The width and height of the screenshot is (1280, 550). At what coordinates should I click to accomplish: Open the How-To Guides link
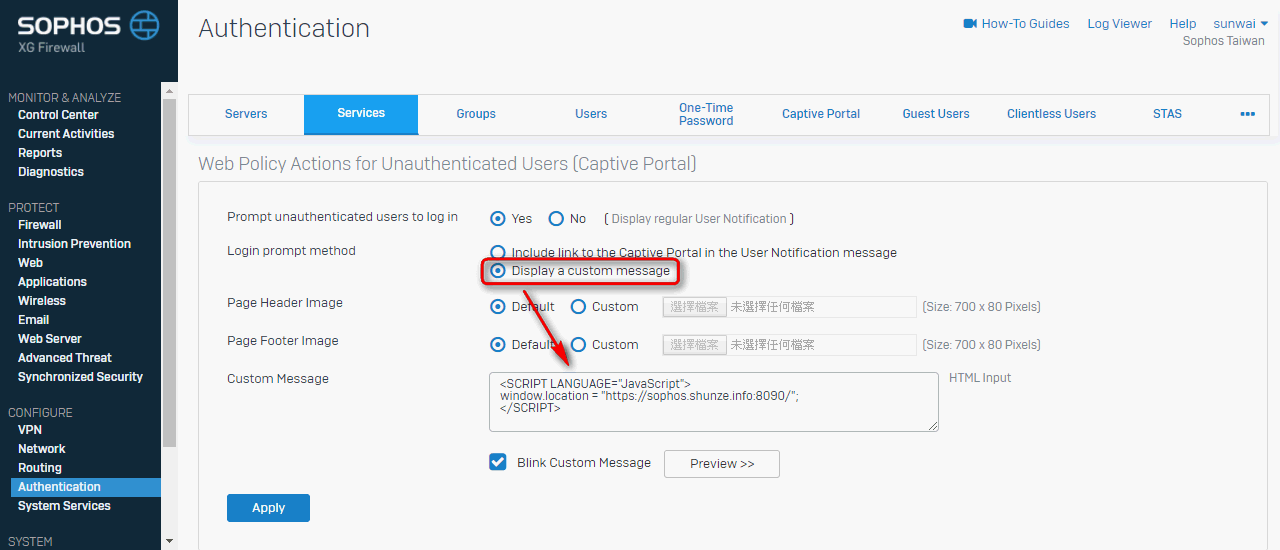pos(1025,23)
